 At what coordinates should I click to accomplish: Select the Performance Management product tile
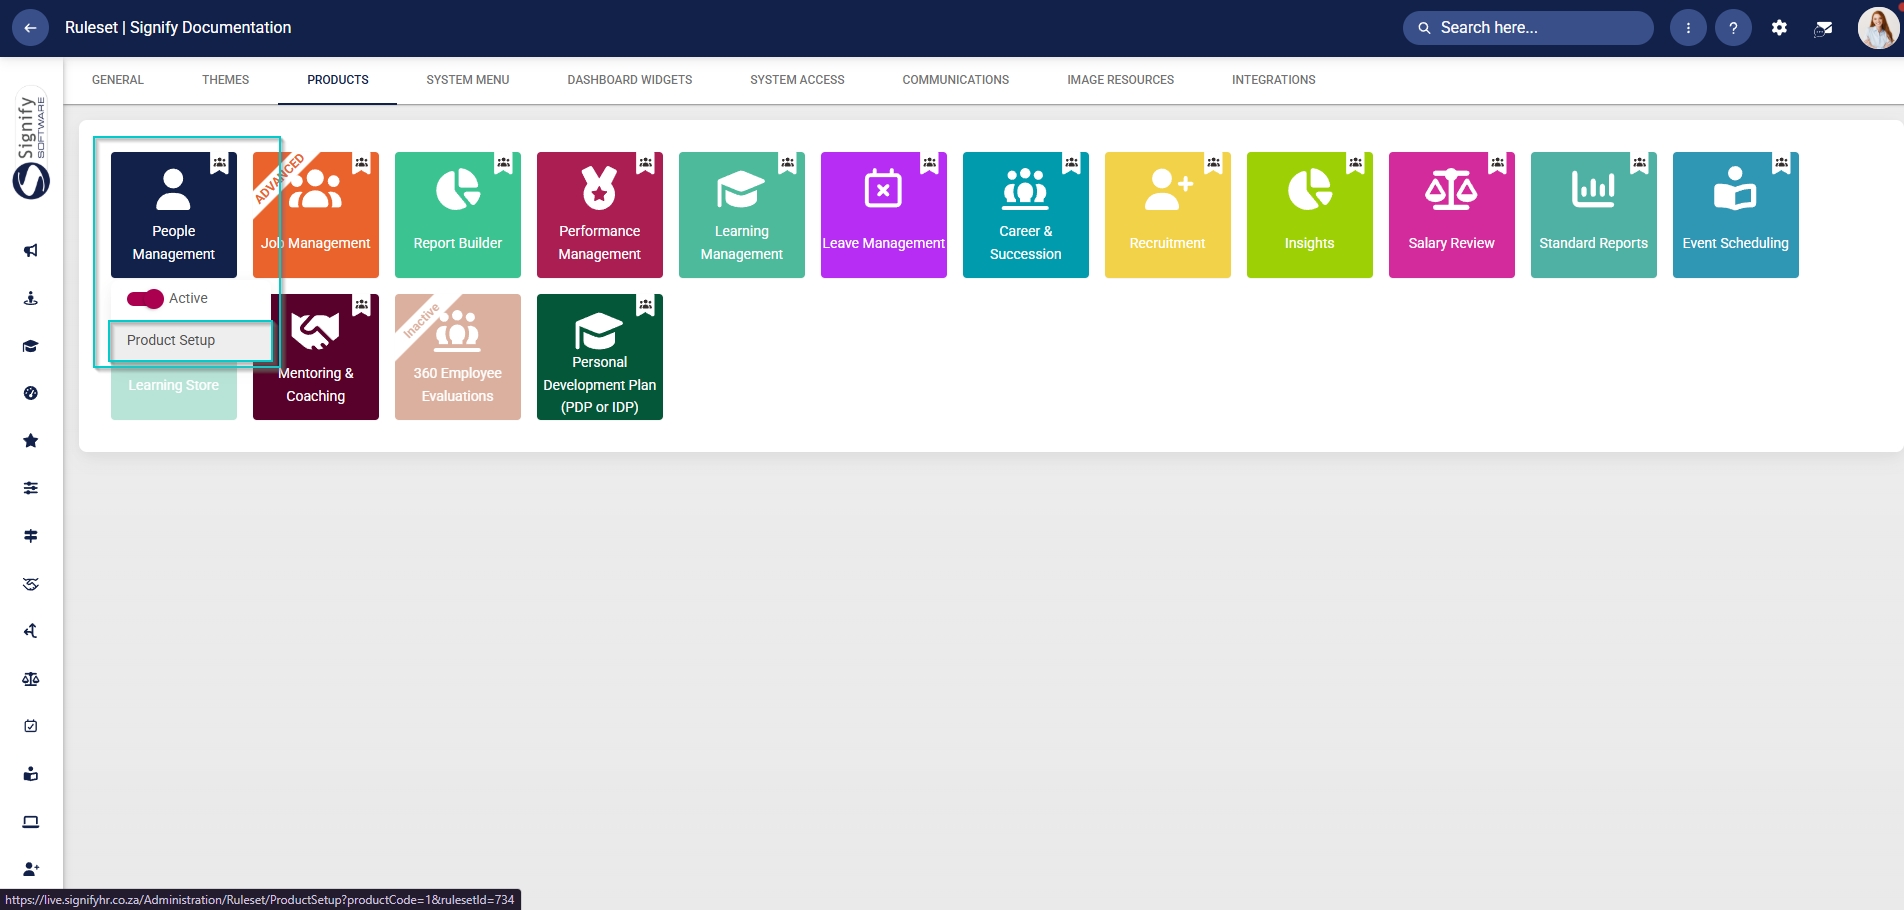pos(600,215)
